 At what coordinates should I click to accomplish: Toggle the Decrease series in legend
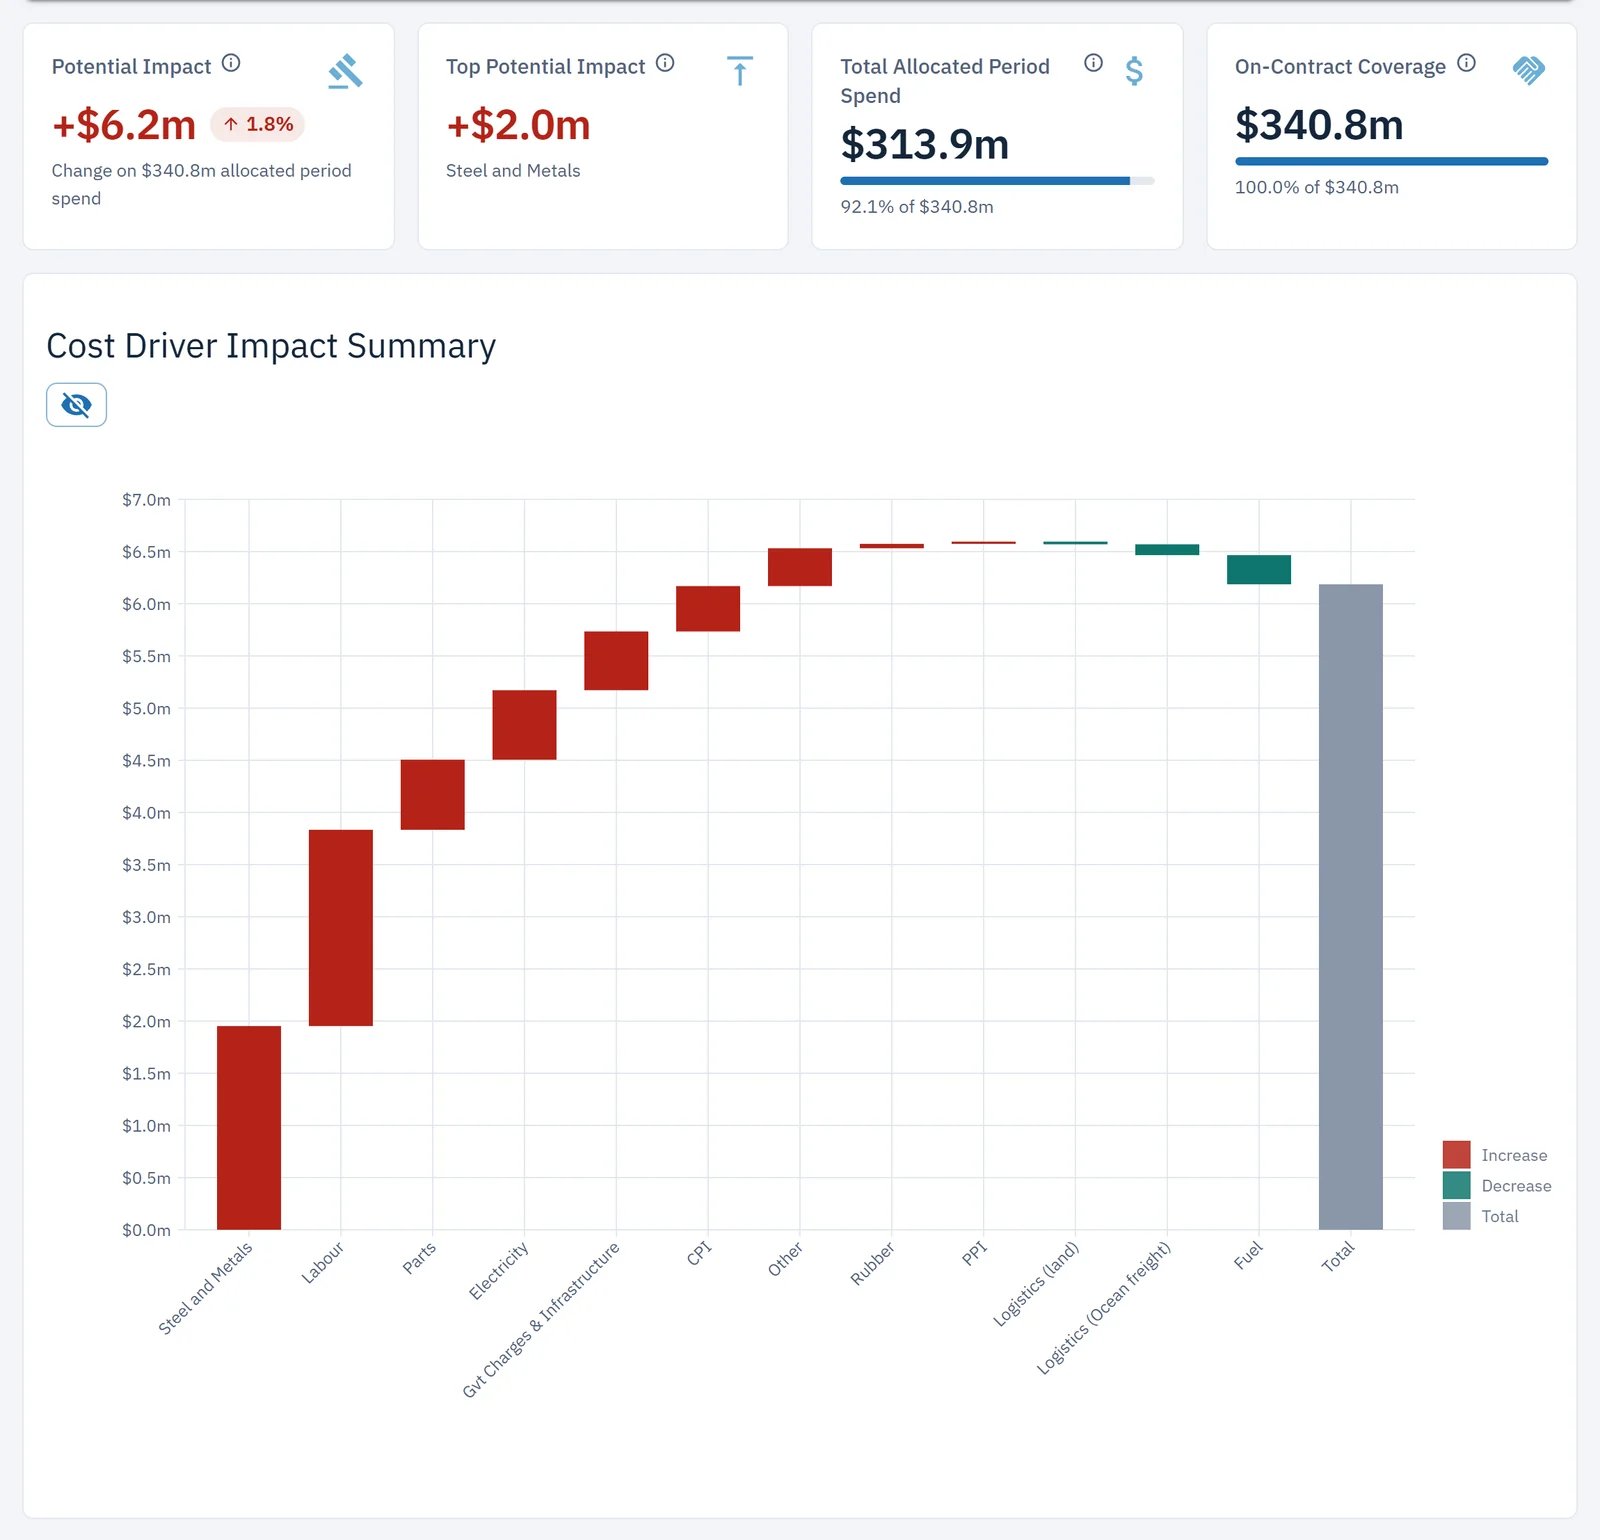click(x=1497, y=1186)
